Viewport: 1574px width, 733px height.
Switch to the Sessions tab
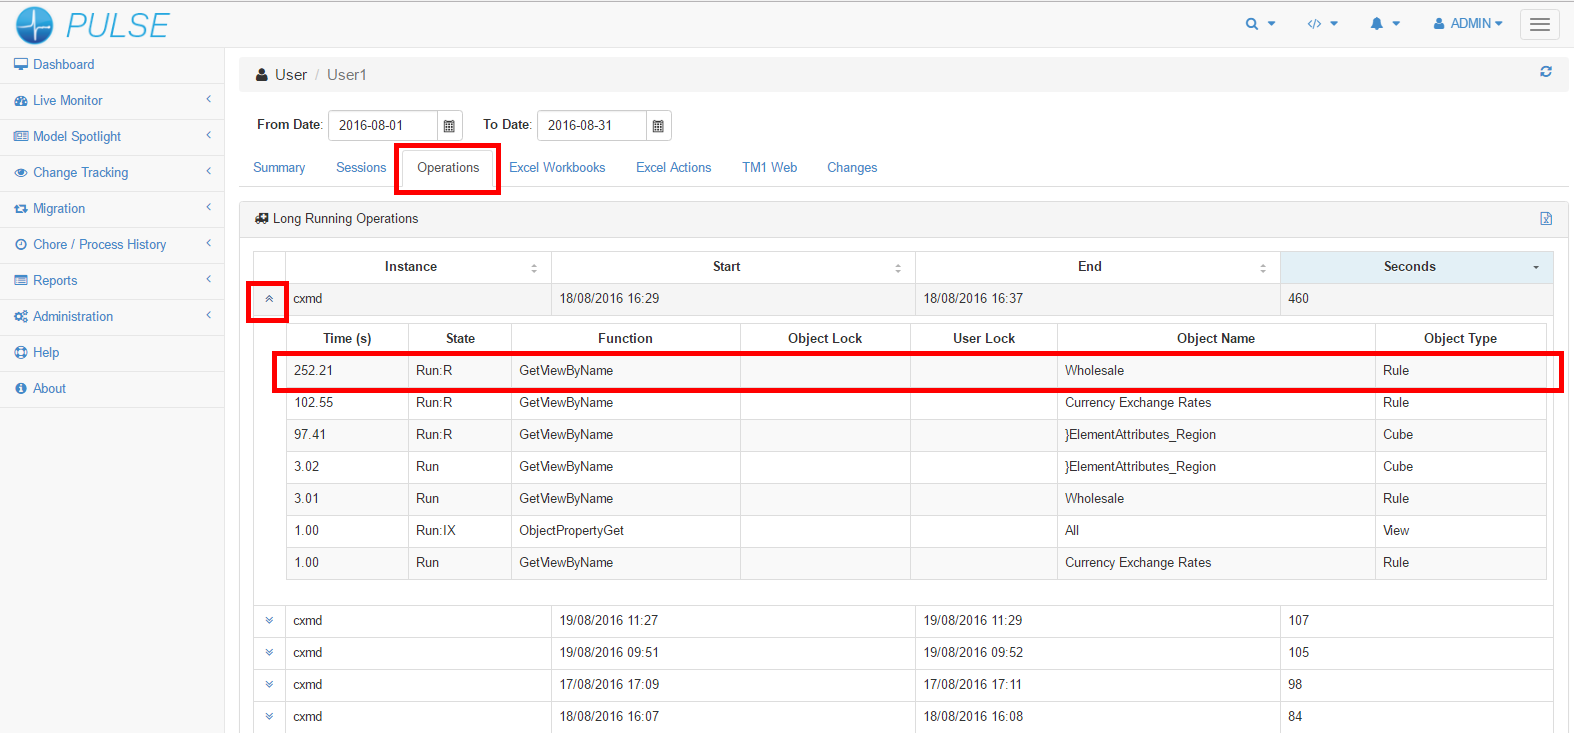pyautogui.click(x=361, y=168)
